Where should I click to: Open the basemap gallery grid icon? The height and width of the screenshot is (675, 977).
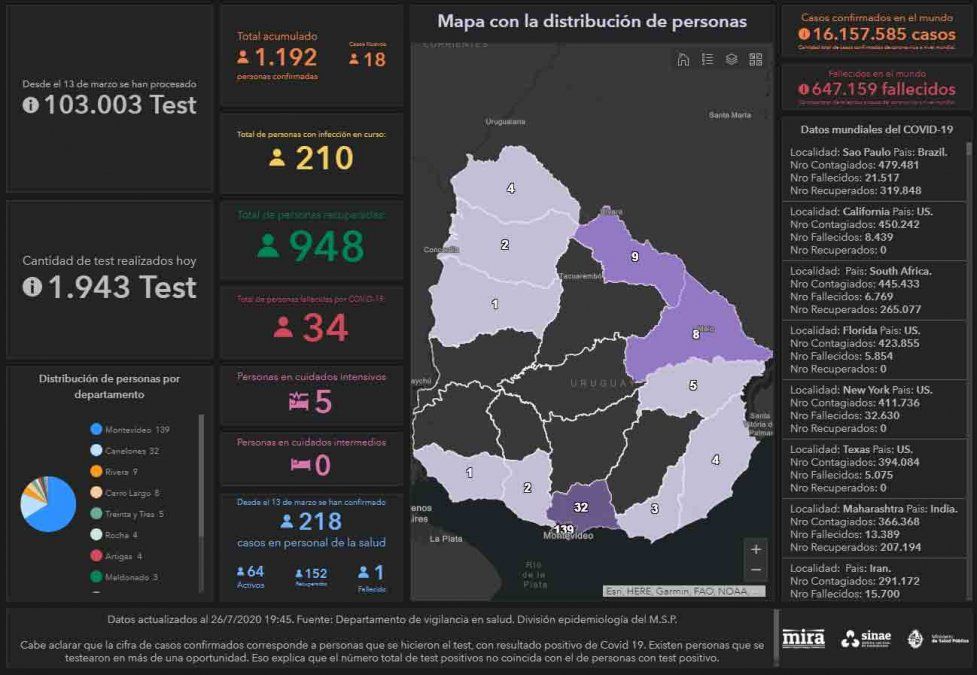coord(755,60)
